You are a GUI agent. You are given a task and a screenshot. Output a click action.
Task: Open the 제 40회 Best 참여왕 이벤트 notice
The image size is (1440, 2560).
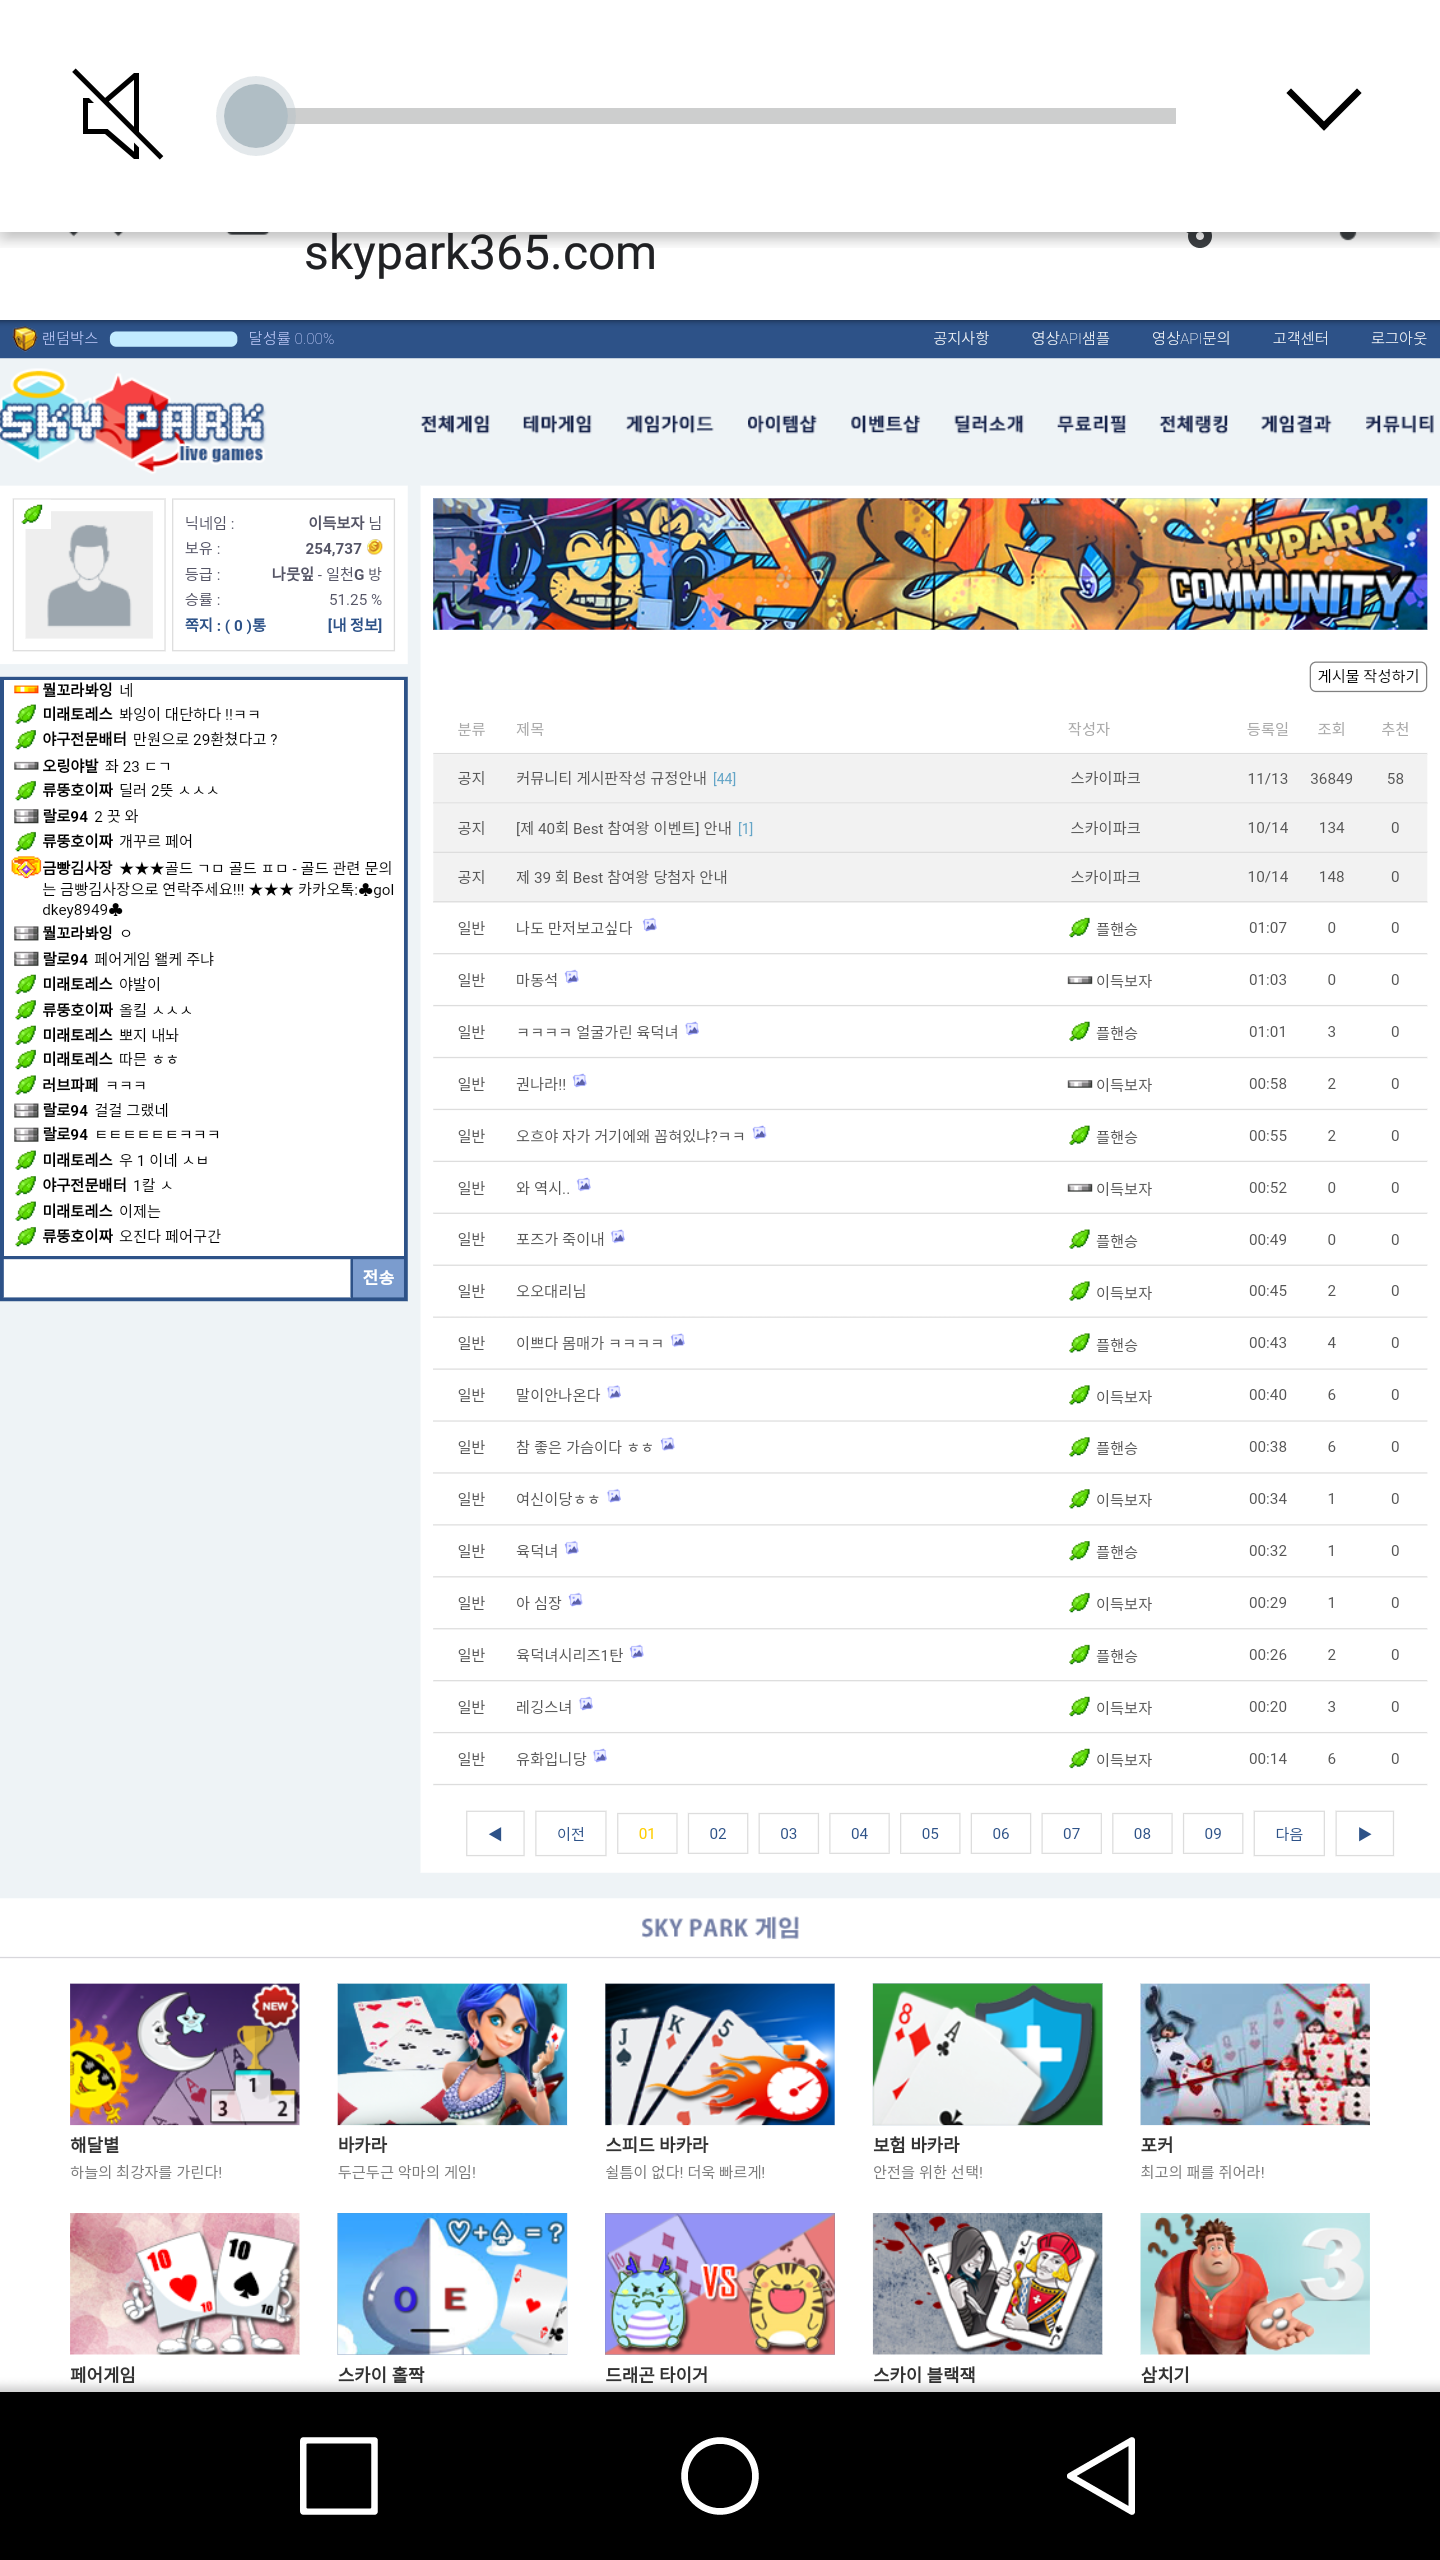point(624,828)
